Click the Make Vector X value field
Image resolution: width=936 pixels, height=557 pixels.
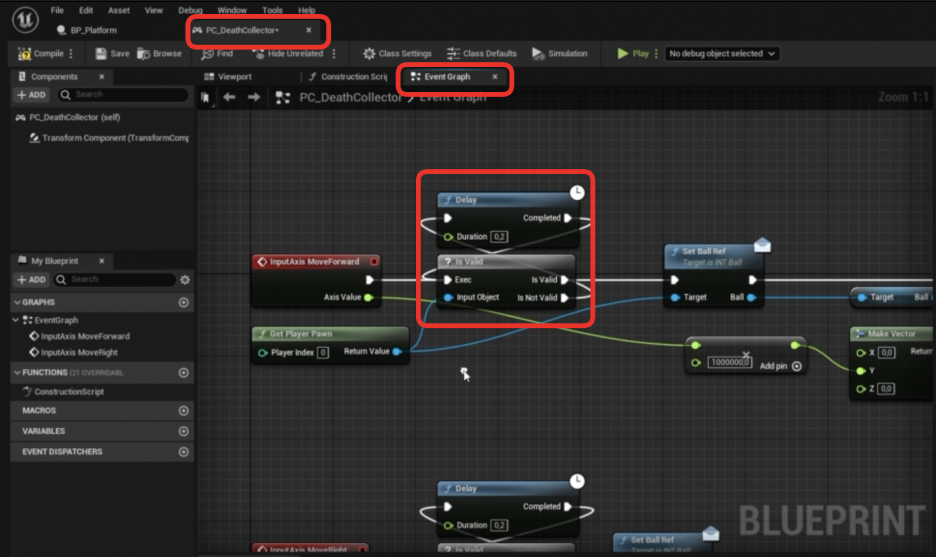(886, 353)
